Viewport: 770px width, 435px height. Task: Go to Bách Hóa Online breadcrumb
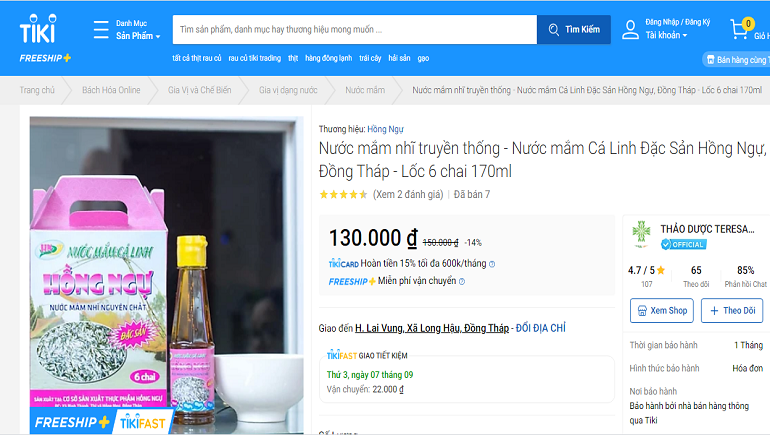point(111,90)
